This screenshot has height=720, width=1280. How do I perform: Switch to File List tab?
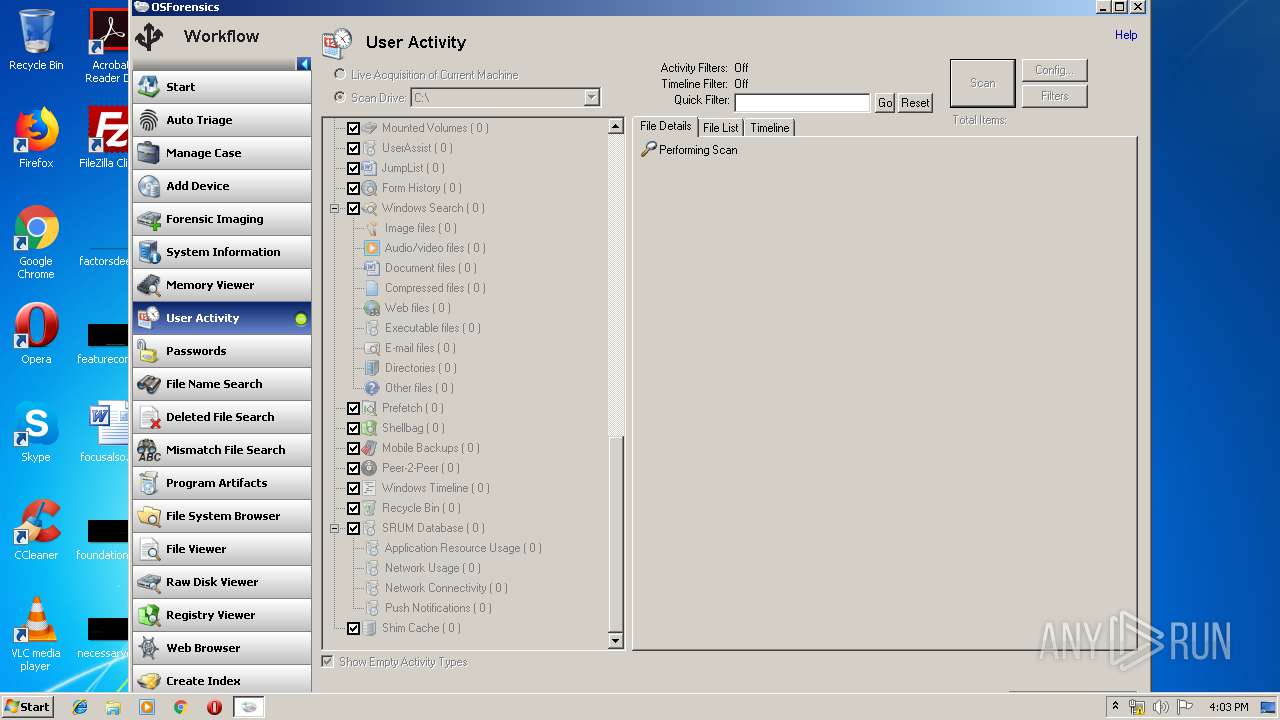pos(721,127)
